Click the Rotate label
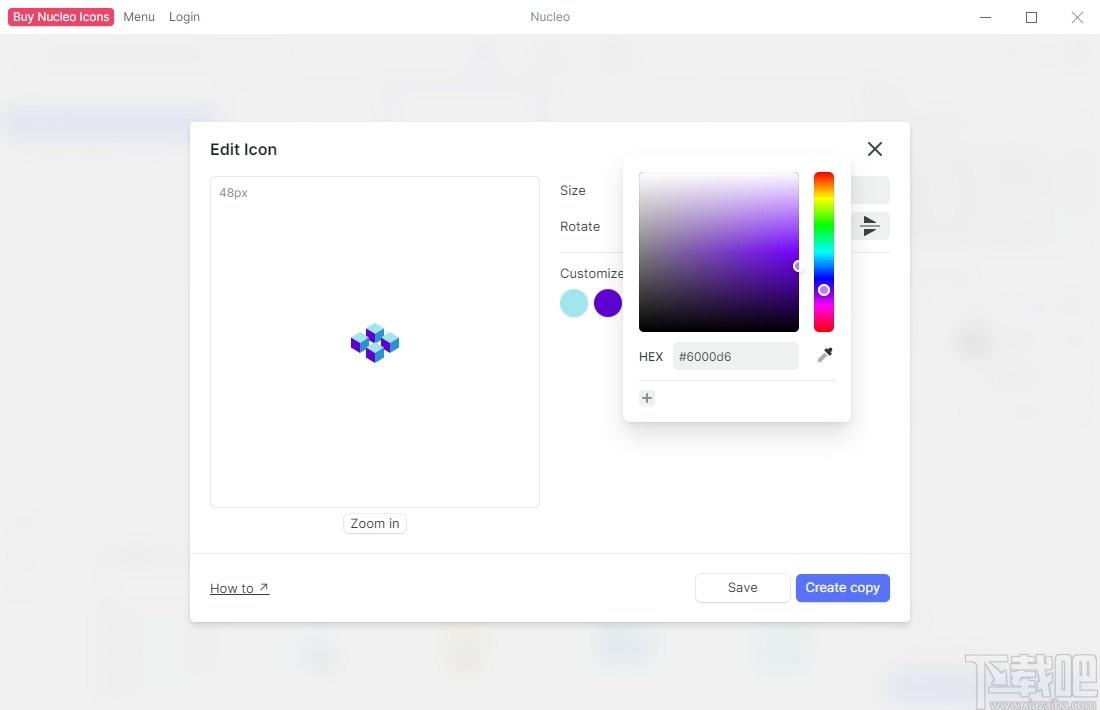The width and height of the screenshot is (1100, 710). [579, 227]
